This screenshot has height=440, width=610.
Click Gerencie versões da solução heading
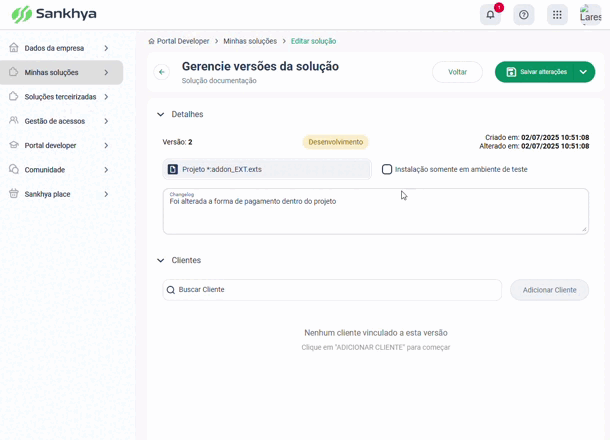coord(260,66)
